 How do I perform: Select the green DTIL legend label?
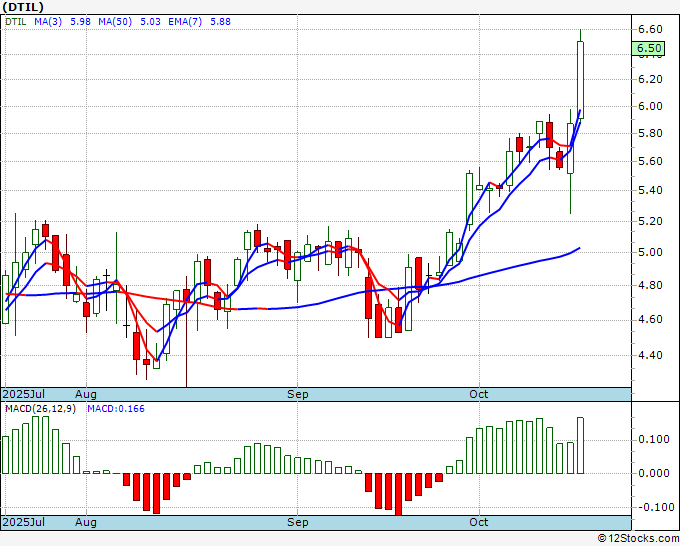pos(16,22)
